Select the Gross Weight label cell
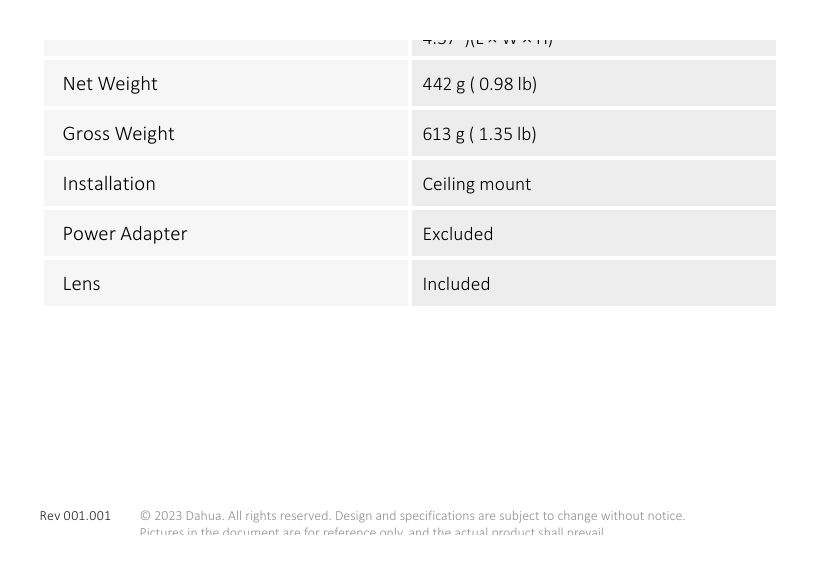The height and width of the screenshot is (575, 816). click(226, 133)
